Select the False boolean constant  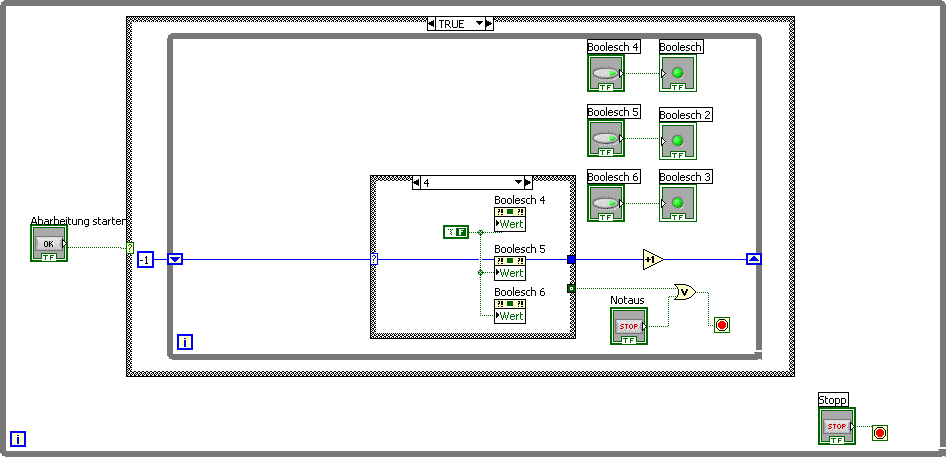click(x=456, y=231)
